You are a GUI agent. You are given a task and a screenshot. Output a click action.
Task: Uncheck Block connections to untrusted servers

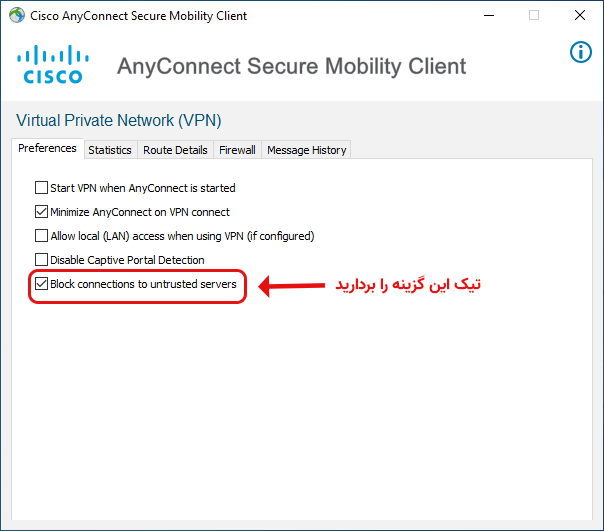pos(41,284)
